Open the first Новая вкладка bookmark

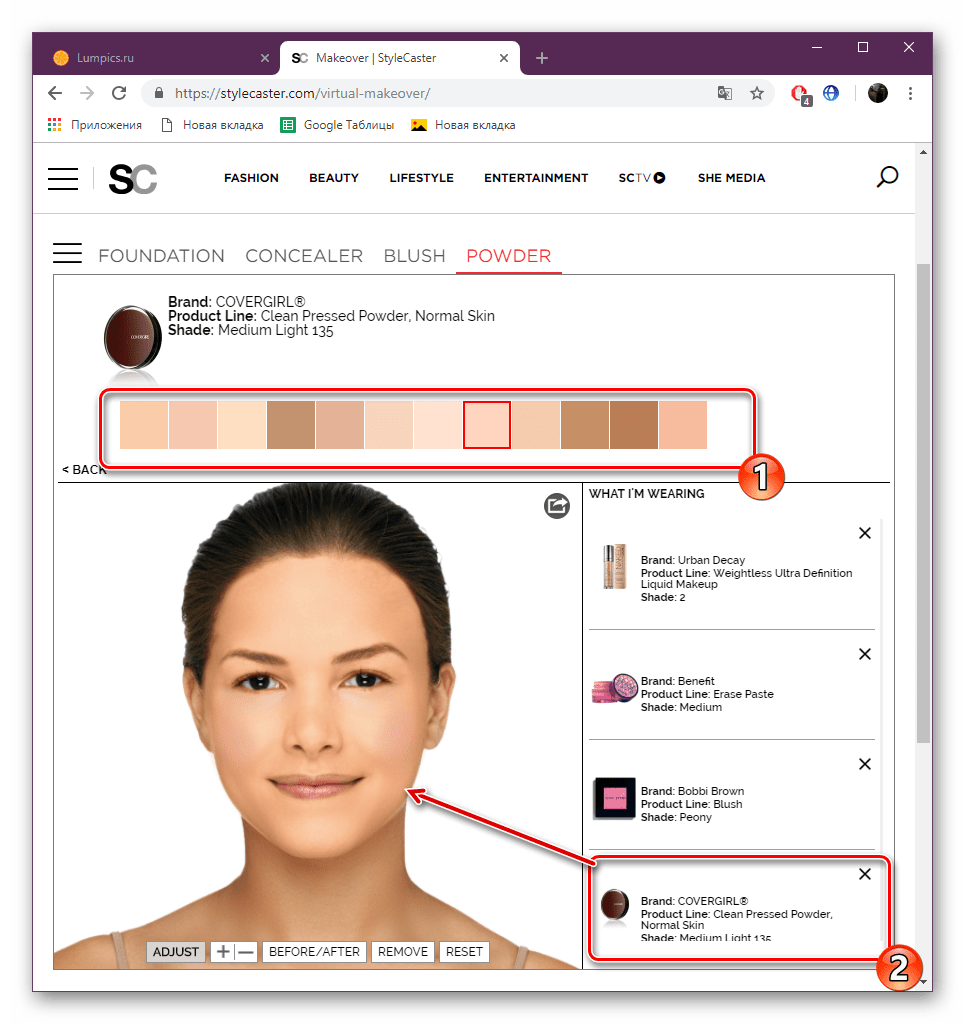[x=212, y=125]
